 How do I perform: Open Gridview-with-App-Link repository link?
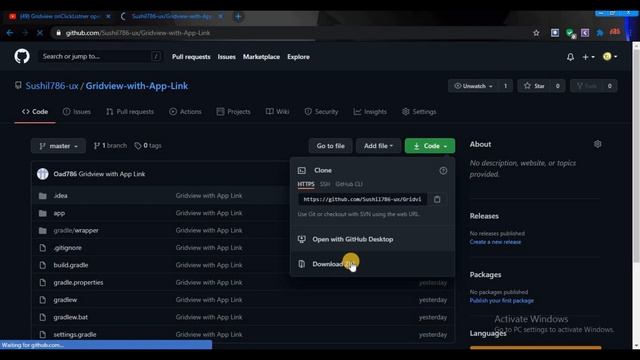tap(137, 86)
